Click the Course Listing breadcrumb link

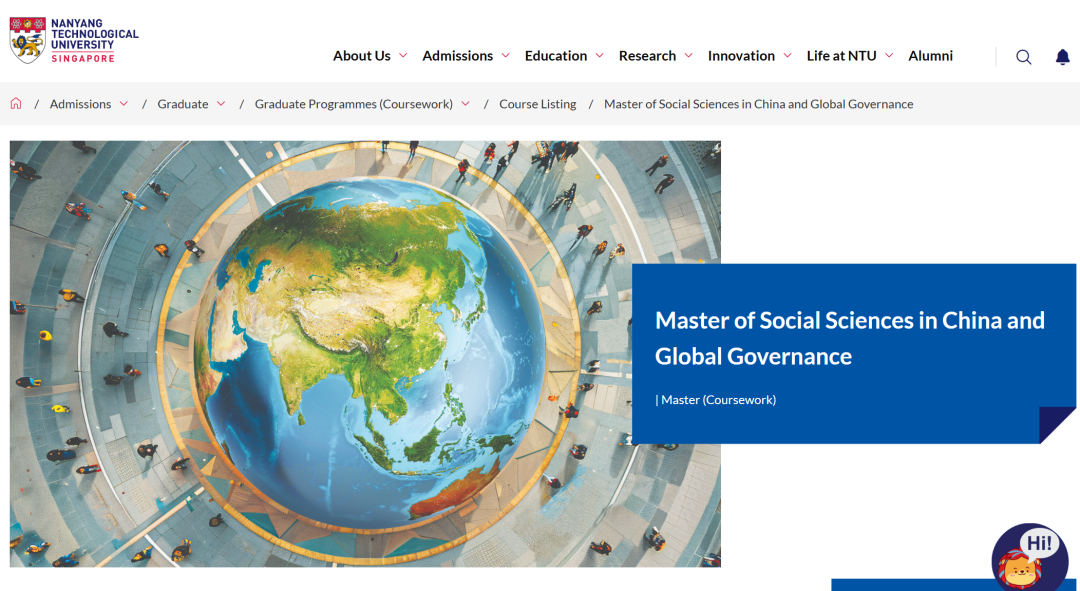coord(537,104)
